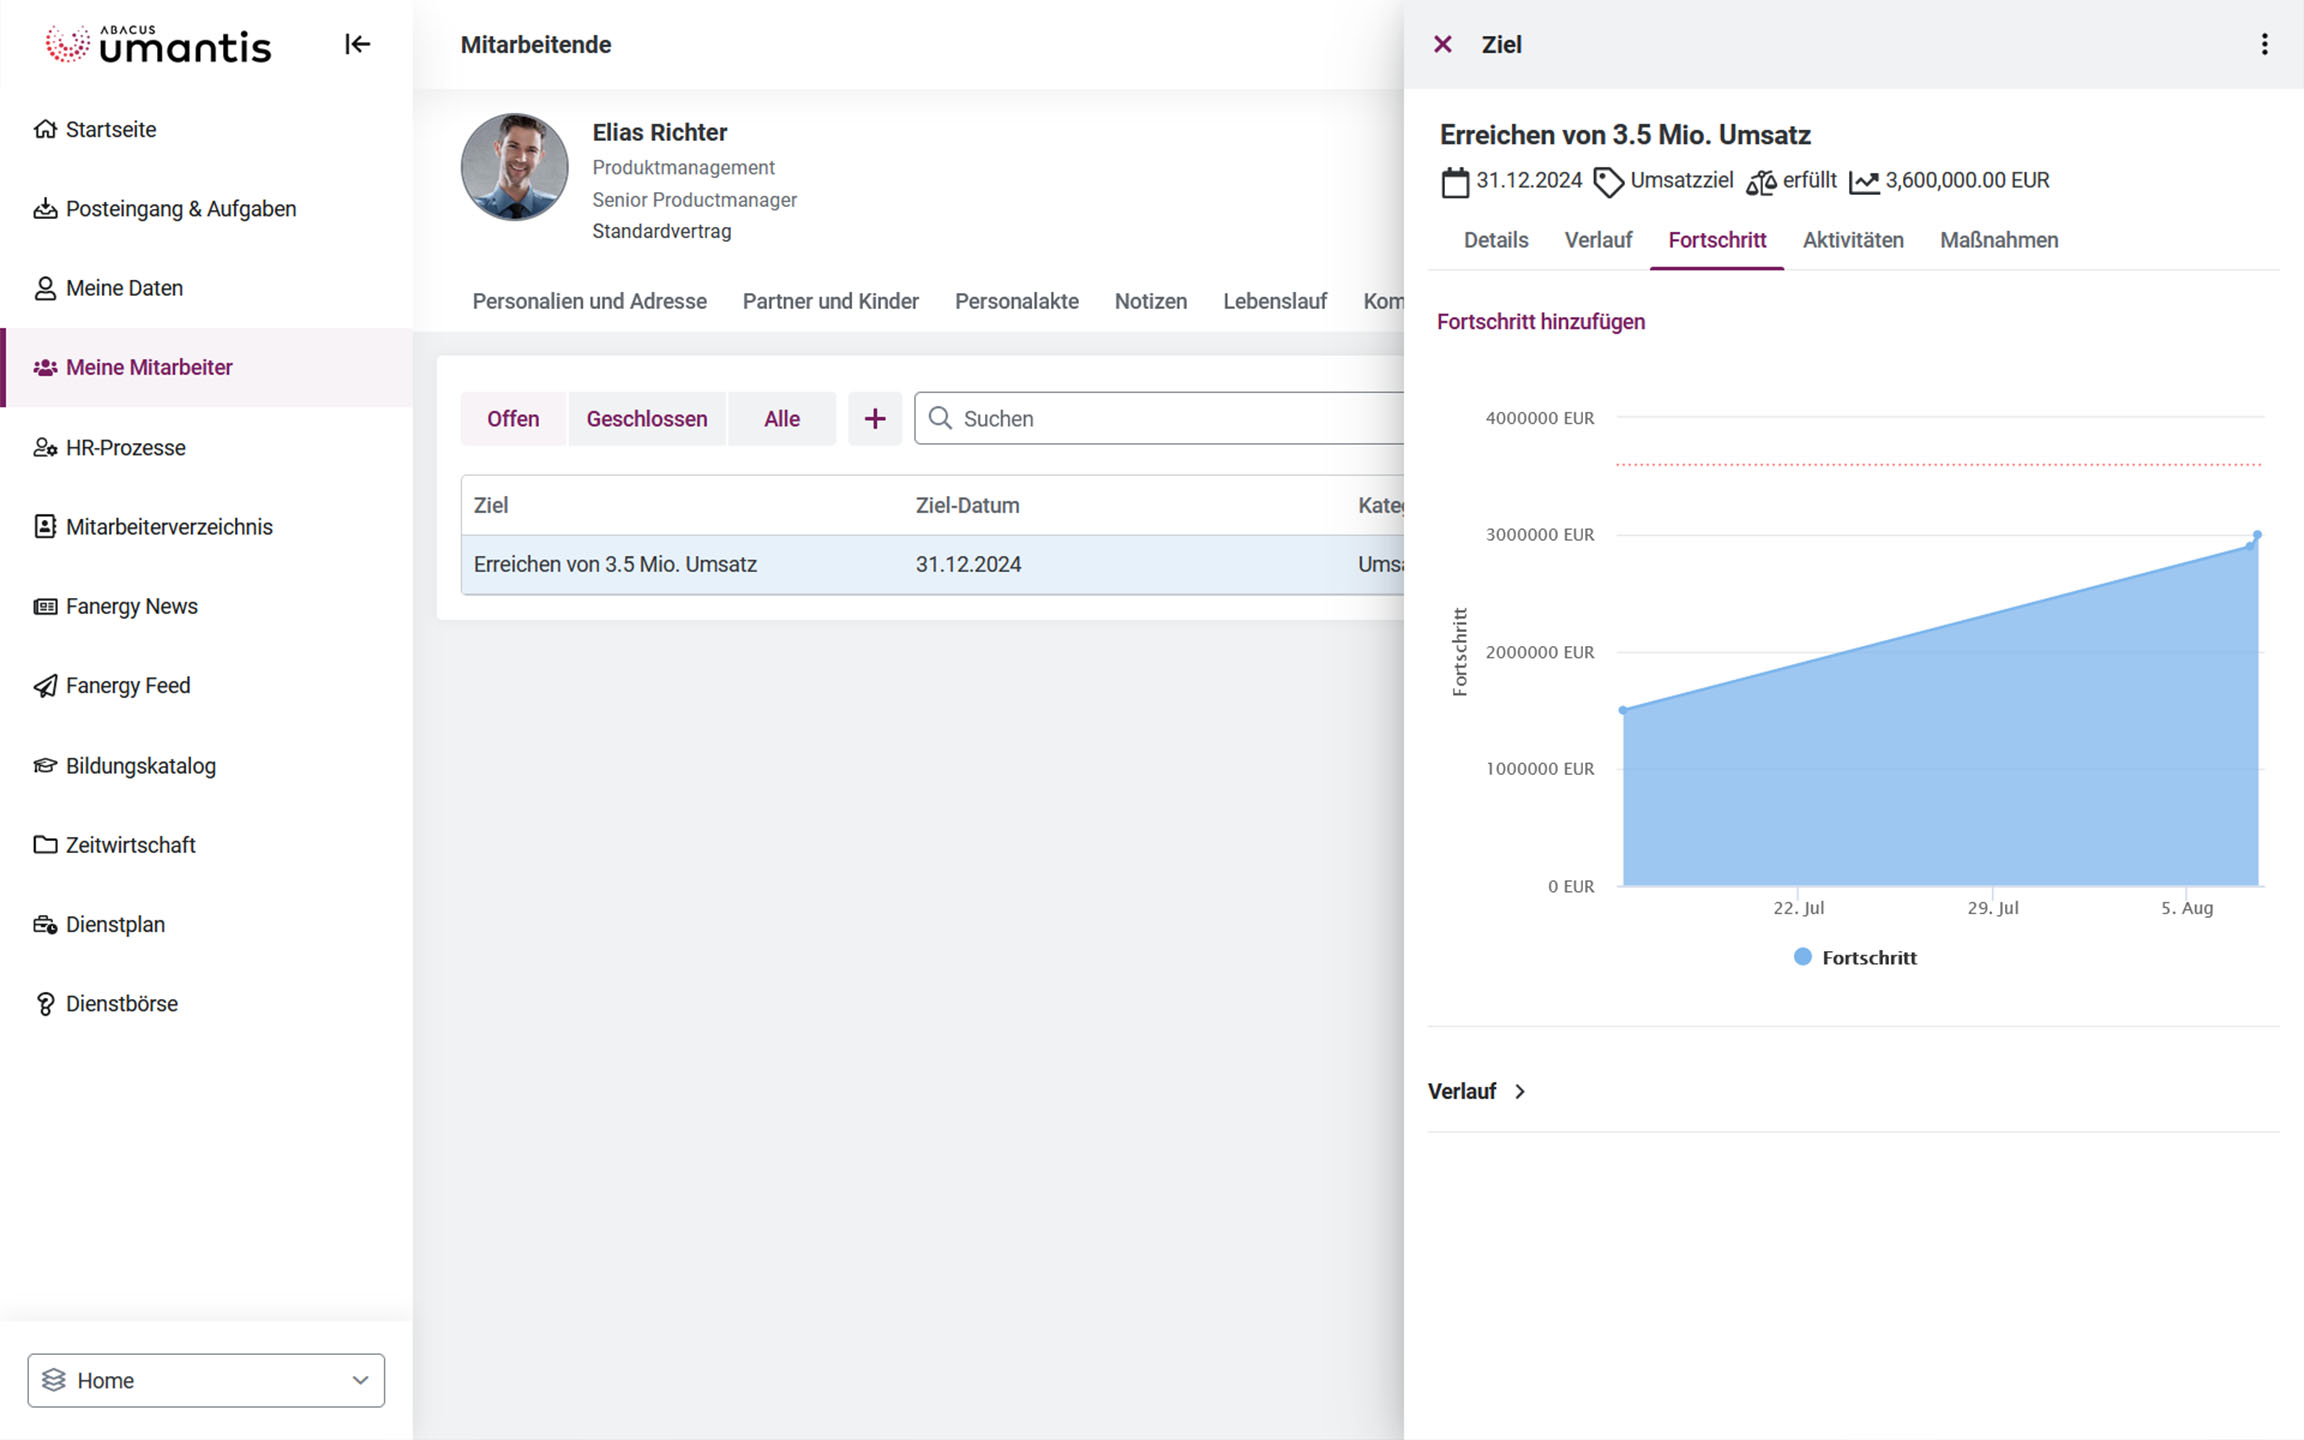Click the Posteingang & Aufgaben inbox icon
This screenshot has width=2304, height=1440.
tap(45, 209)
